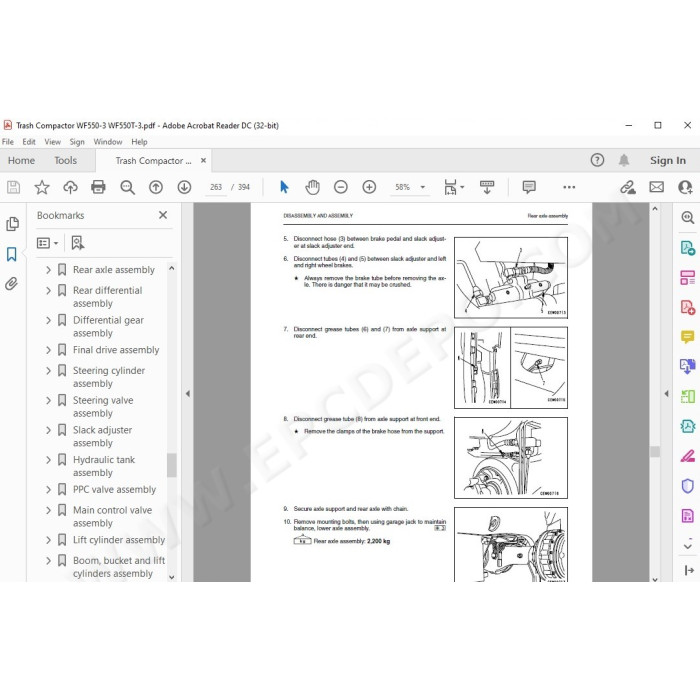Close the Bookmarks panel
700x700 pixels.
pos(163,215)
